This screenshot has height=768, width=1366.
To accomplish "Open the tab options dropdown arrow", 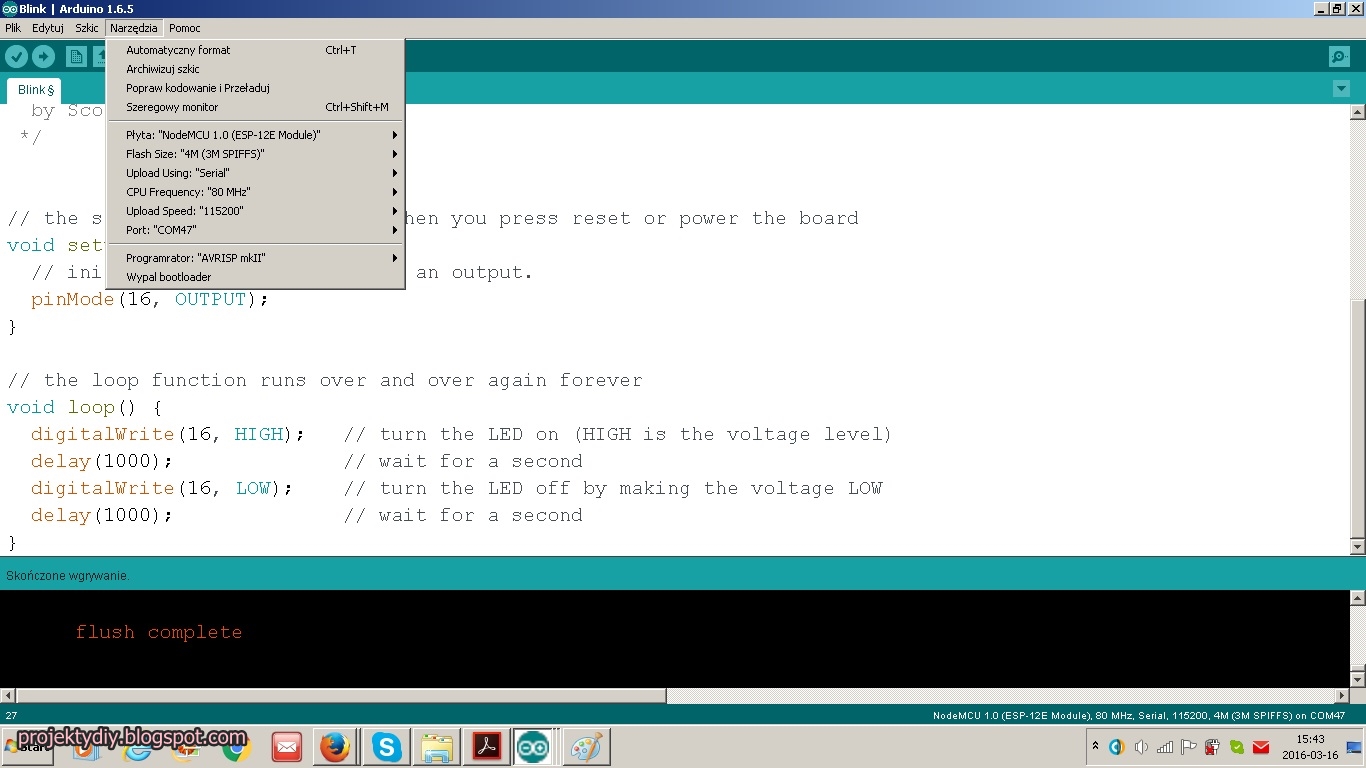I will pos(1341,89).
